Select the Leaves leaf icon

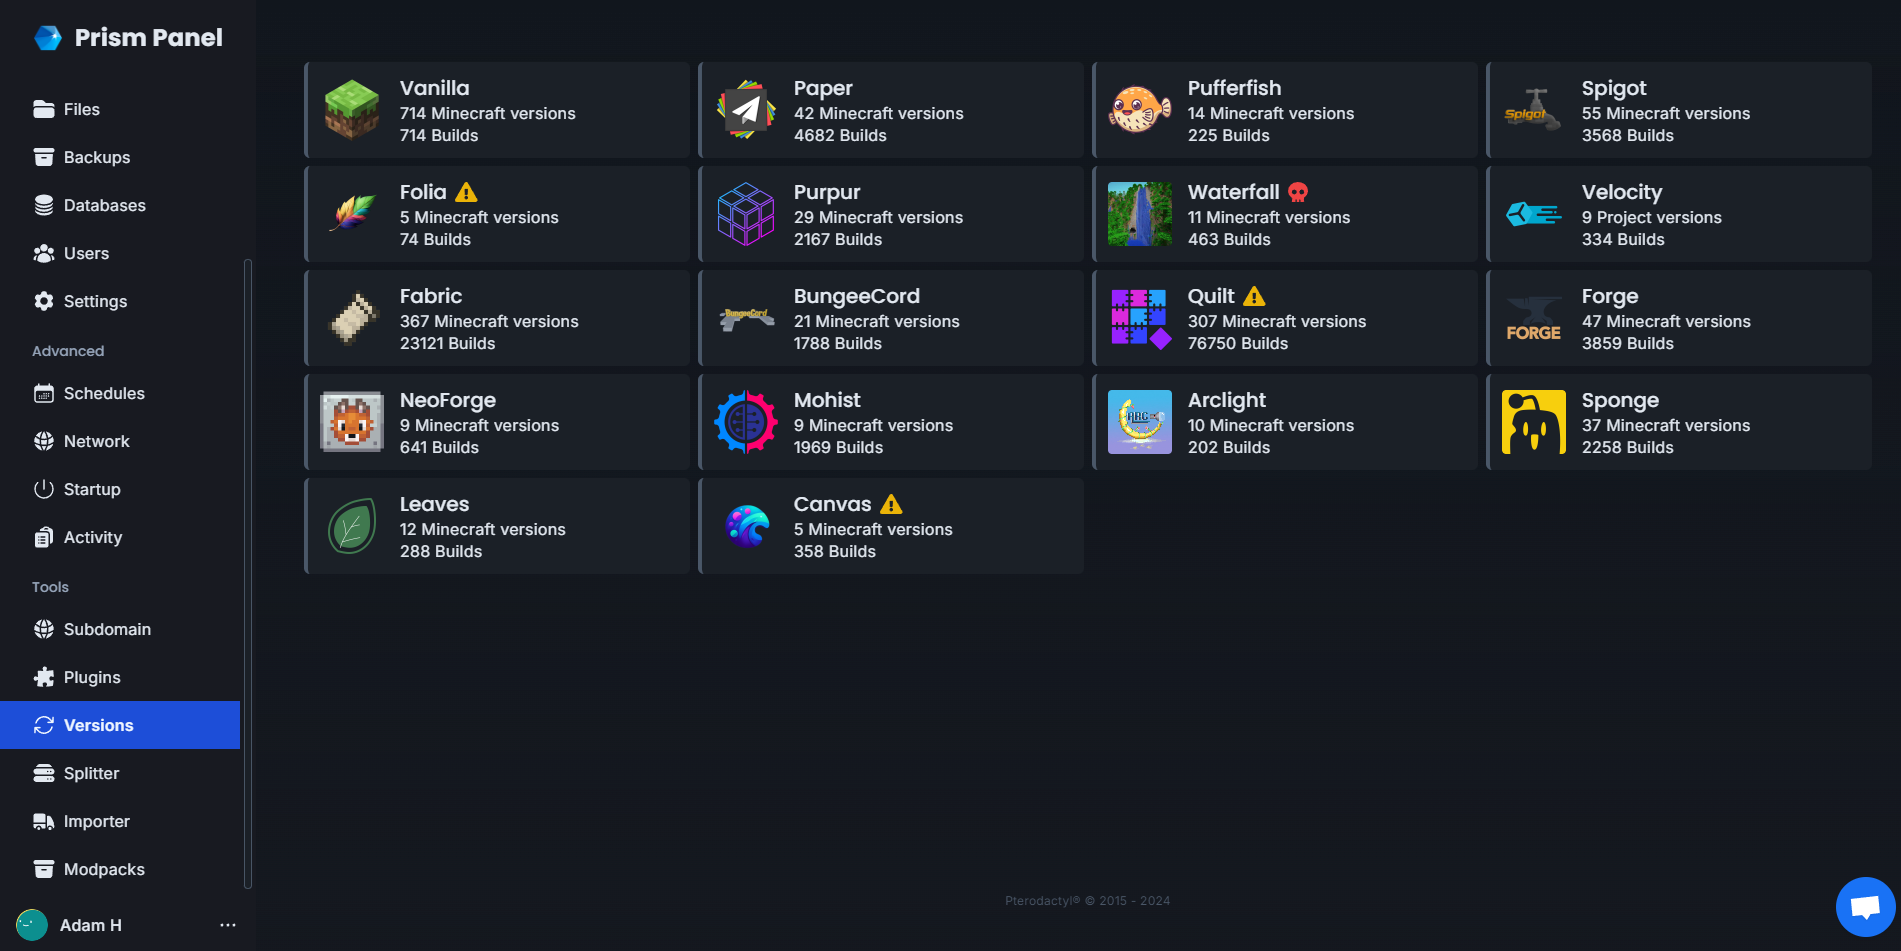(x=352, y=526)
